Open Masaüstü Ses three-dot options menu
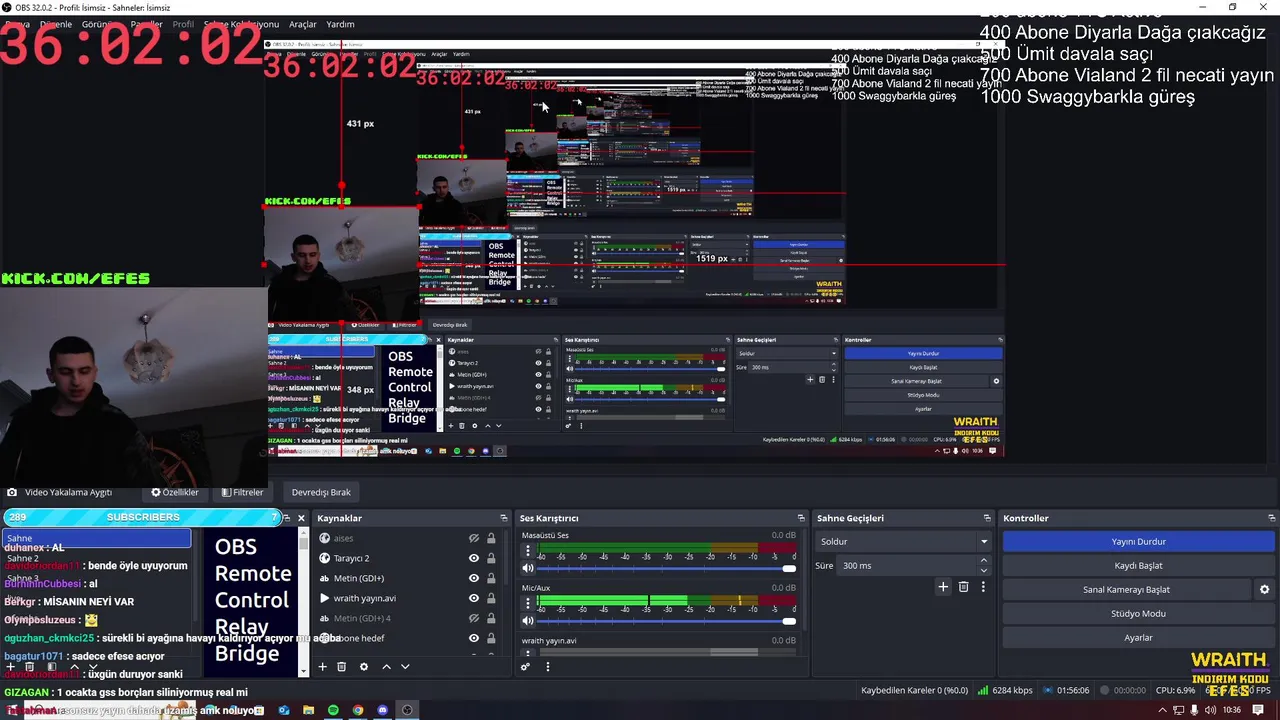Screen dimensions: 1280x720 (528, 551)
